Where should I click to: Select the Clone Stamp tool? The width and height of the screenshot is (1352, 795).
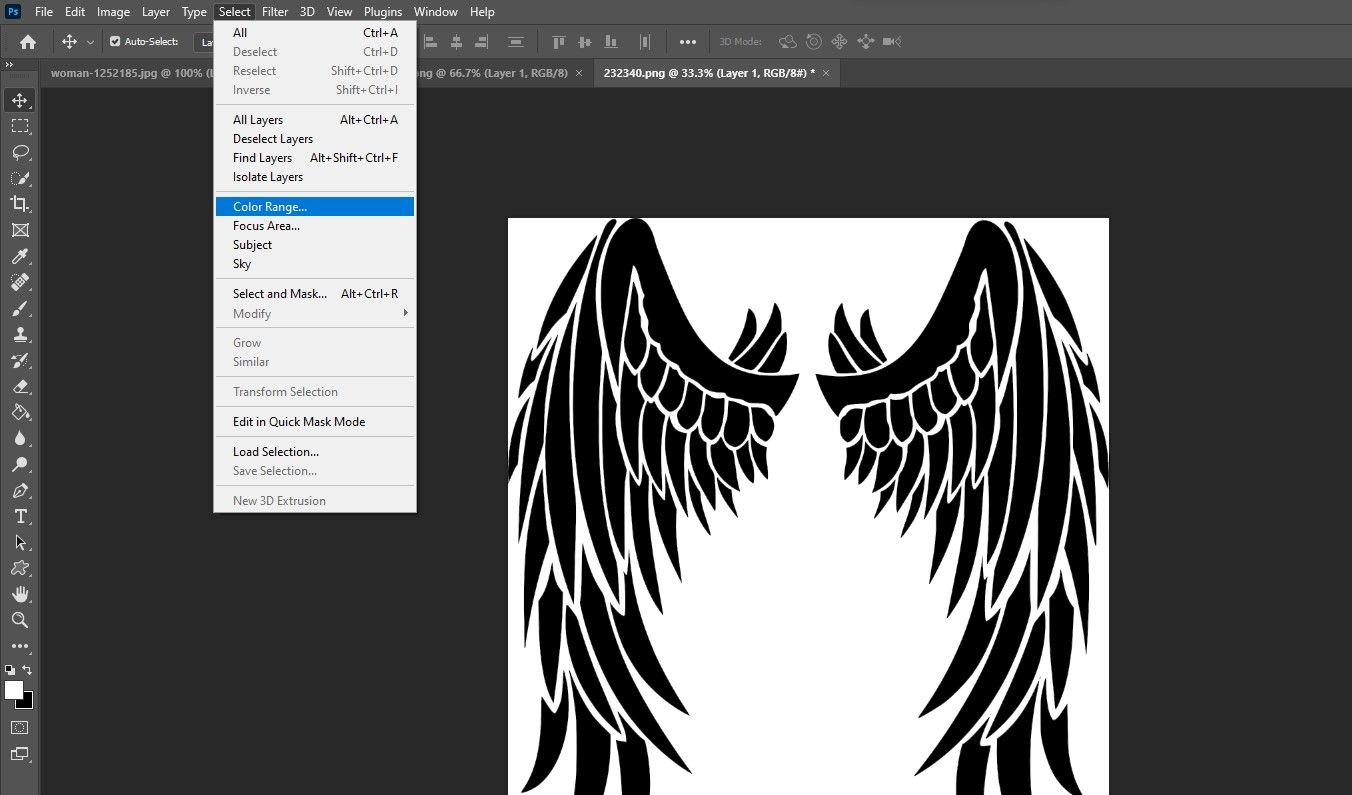pyautogui.click(x=20, y=334)
